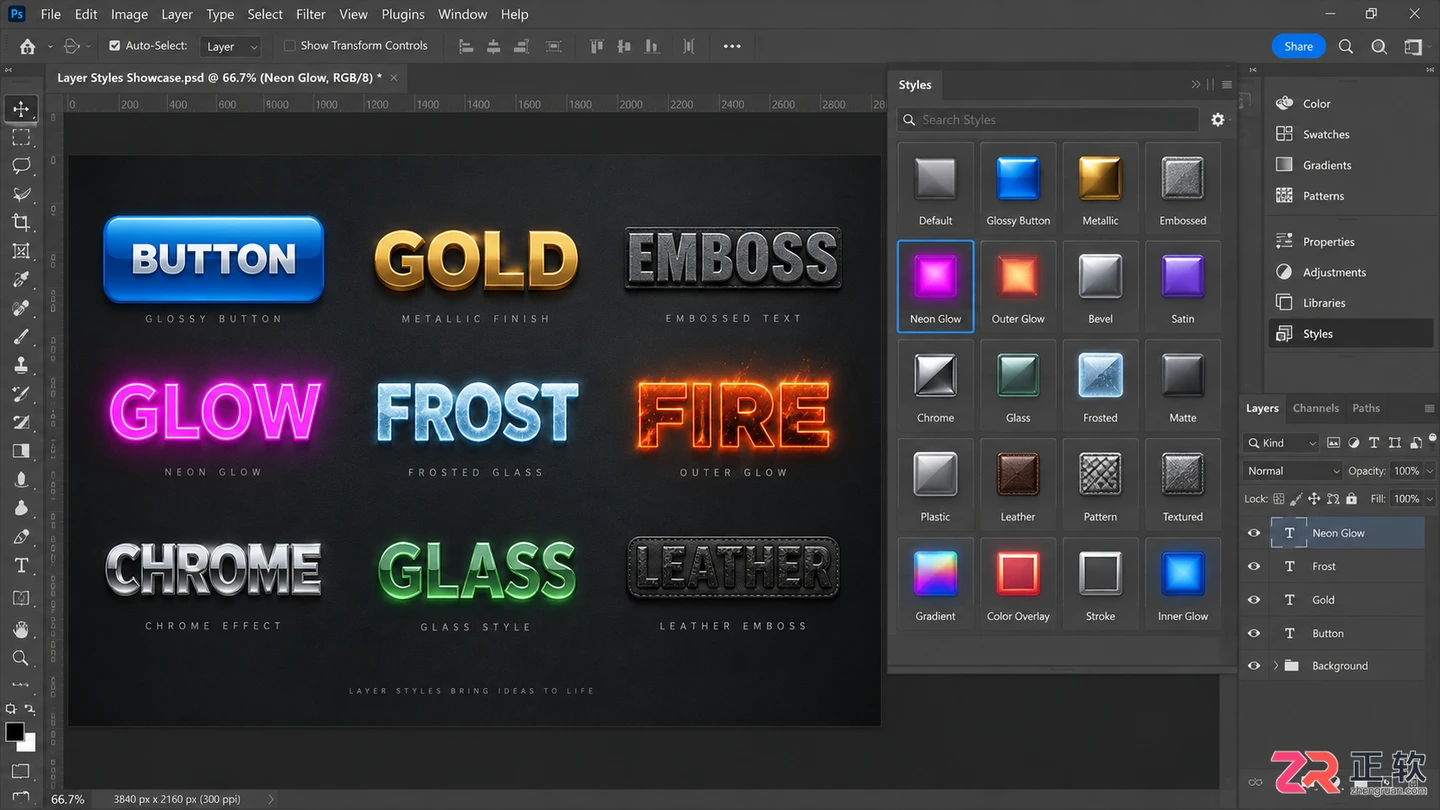
Task: Toggle visibility of Background group
Action: [x=1254, y=666]
